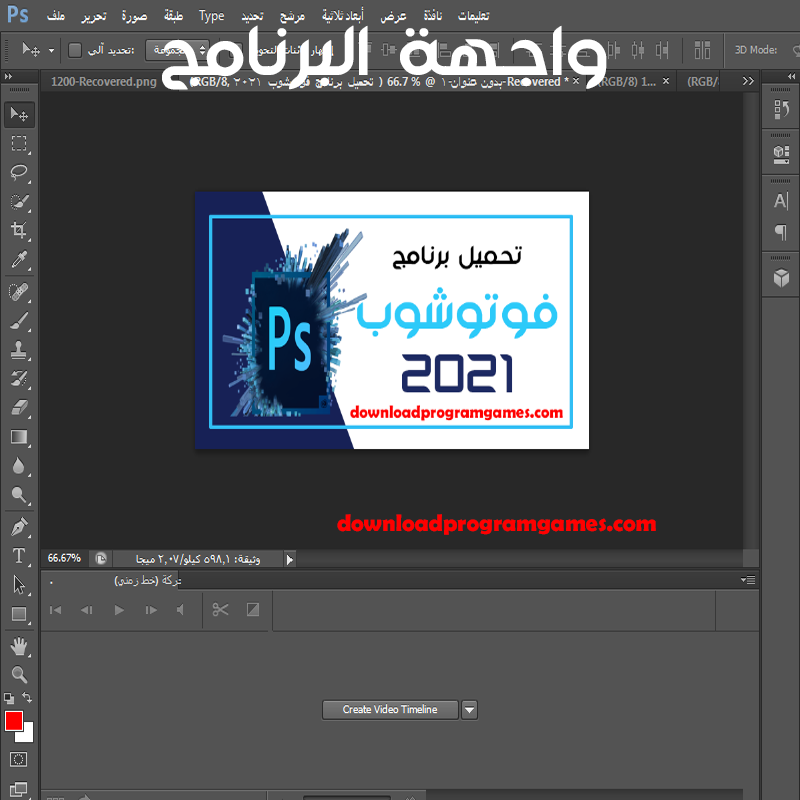Select the Hand tool
This screenshot has width=800, height=800.
pos(19,647)
